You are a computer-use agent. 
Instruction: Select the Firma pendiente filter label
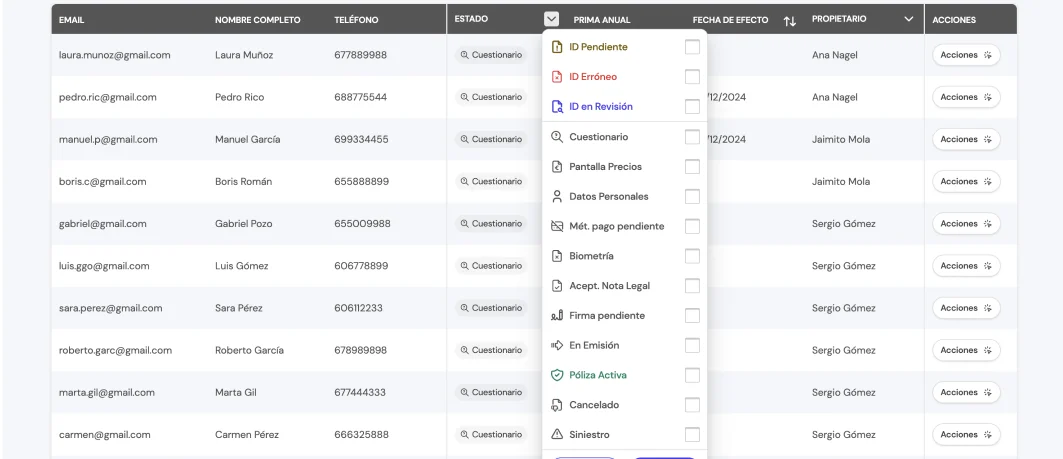(607, 316)
